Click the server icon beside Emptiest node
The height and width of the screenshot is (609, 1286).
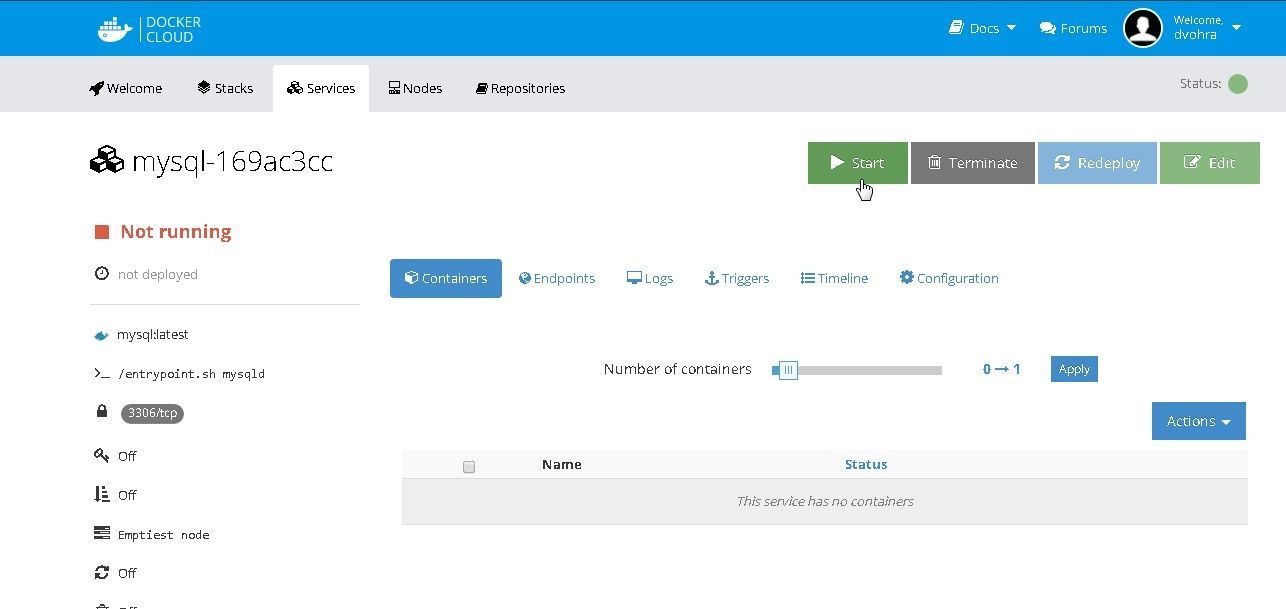101,534
